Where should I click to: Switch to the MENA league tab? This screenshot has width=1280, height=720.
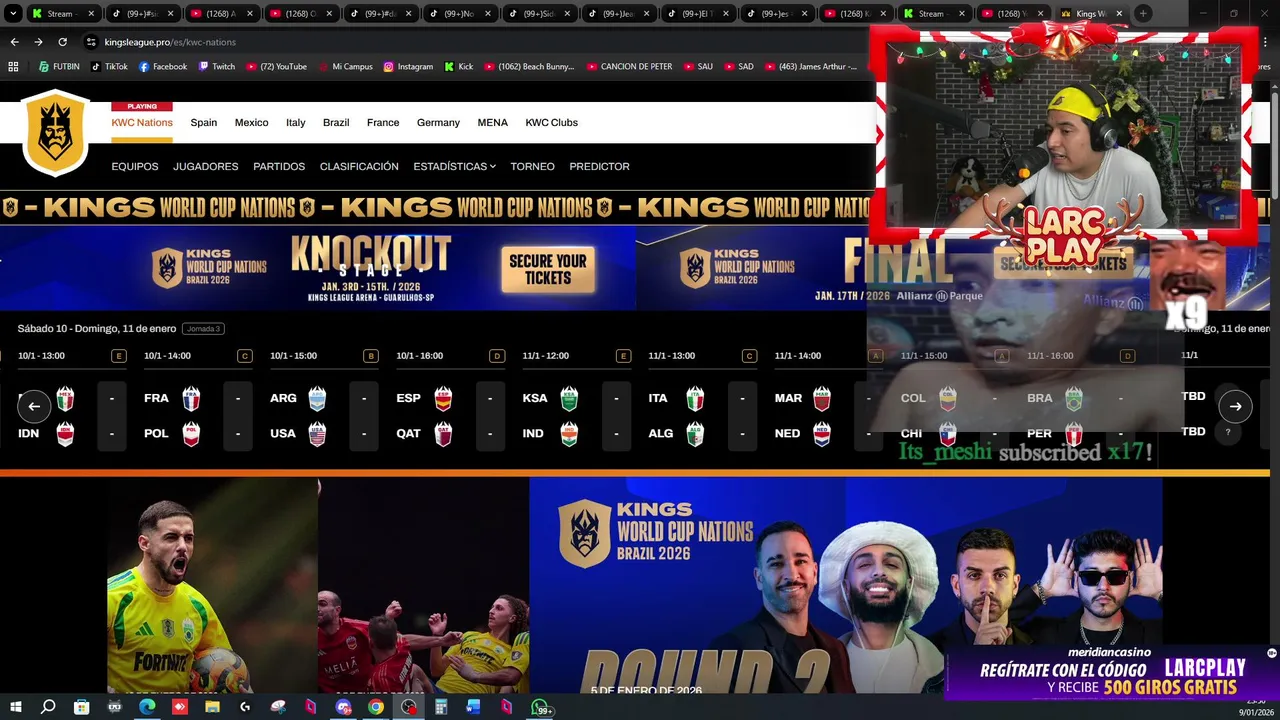click(x=493, y=122)
